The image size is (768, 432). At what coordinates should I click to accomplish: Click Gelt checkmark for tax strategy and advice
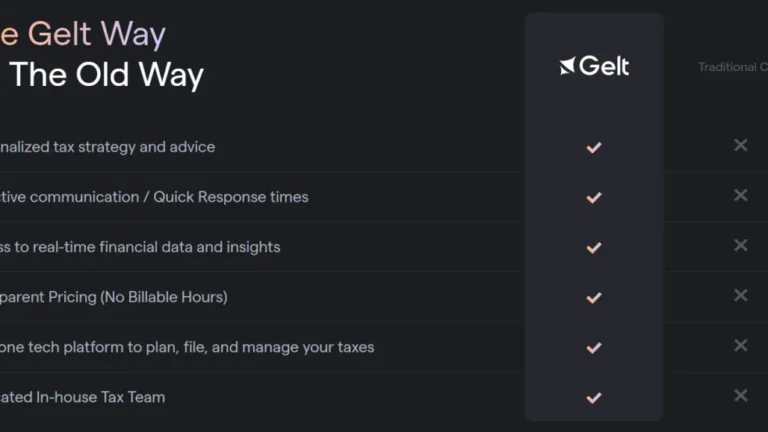pos(594,147)
